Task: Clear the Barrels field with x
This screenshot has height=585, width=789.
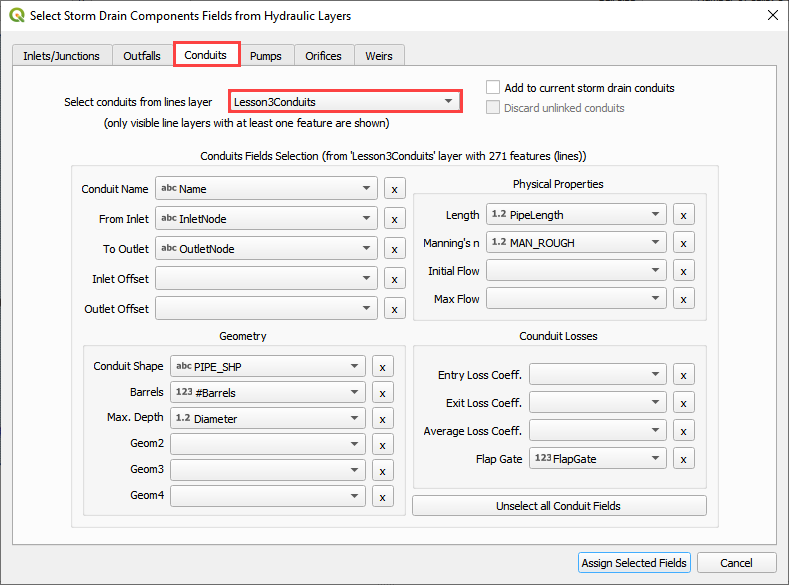Action: pyautogui.click(x=382, y=393)
